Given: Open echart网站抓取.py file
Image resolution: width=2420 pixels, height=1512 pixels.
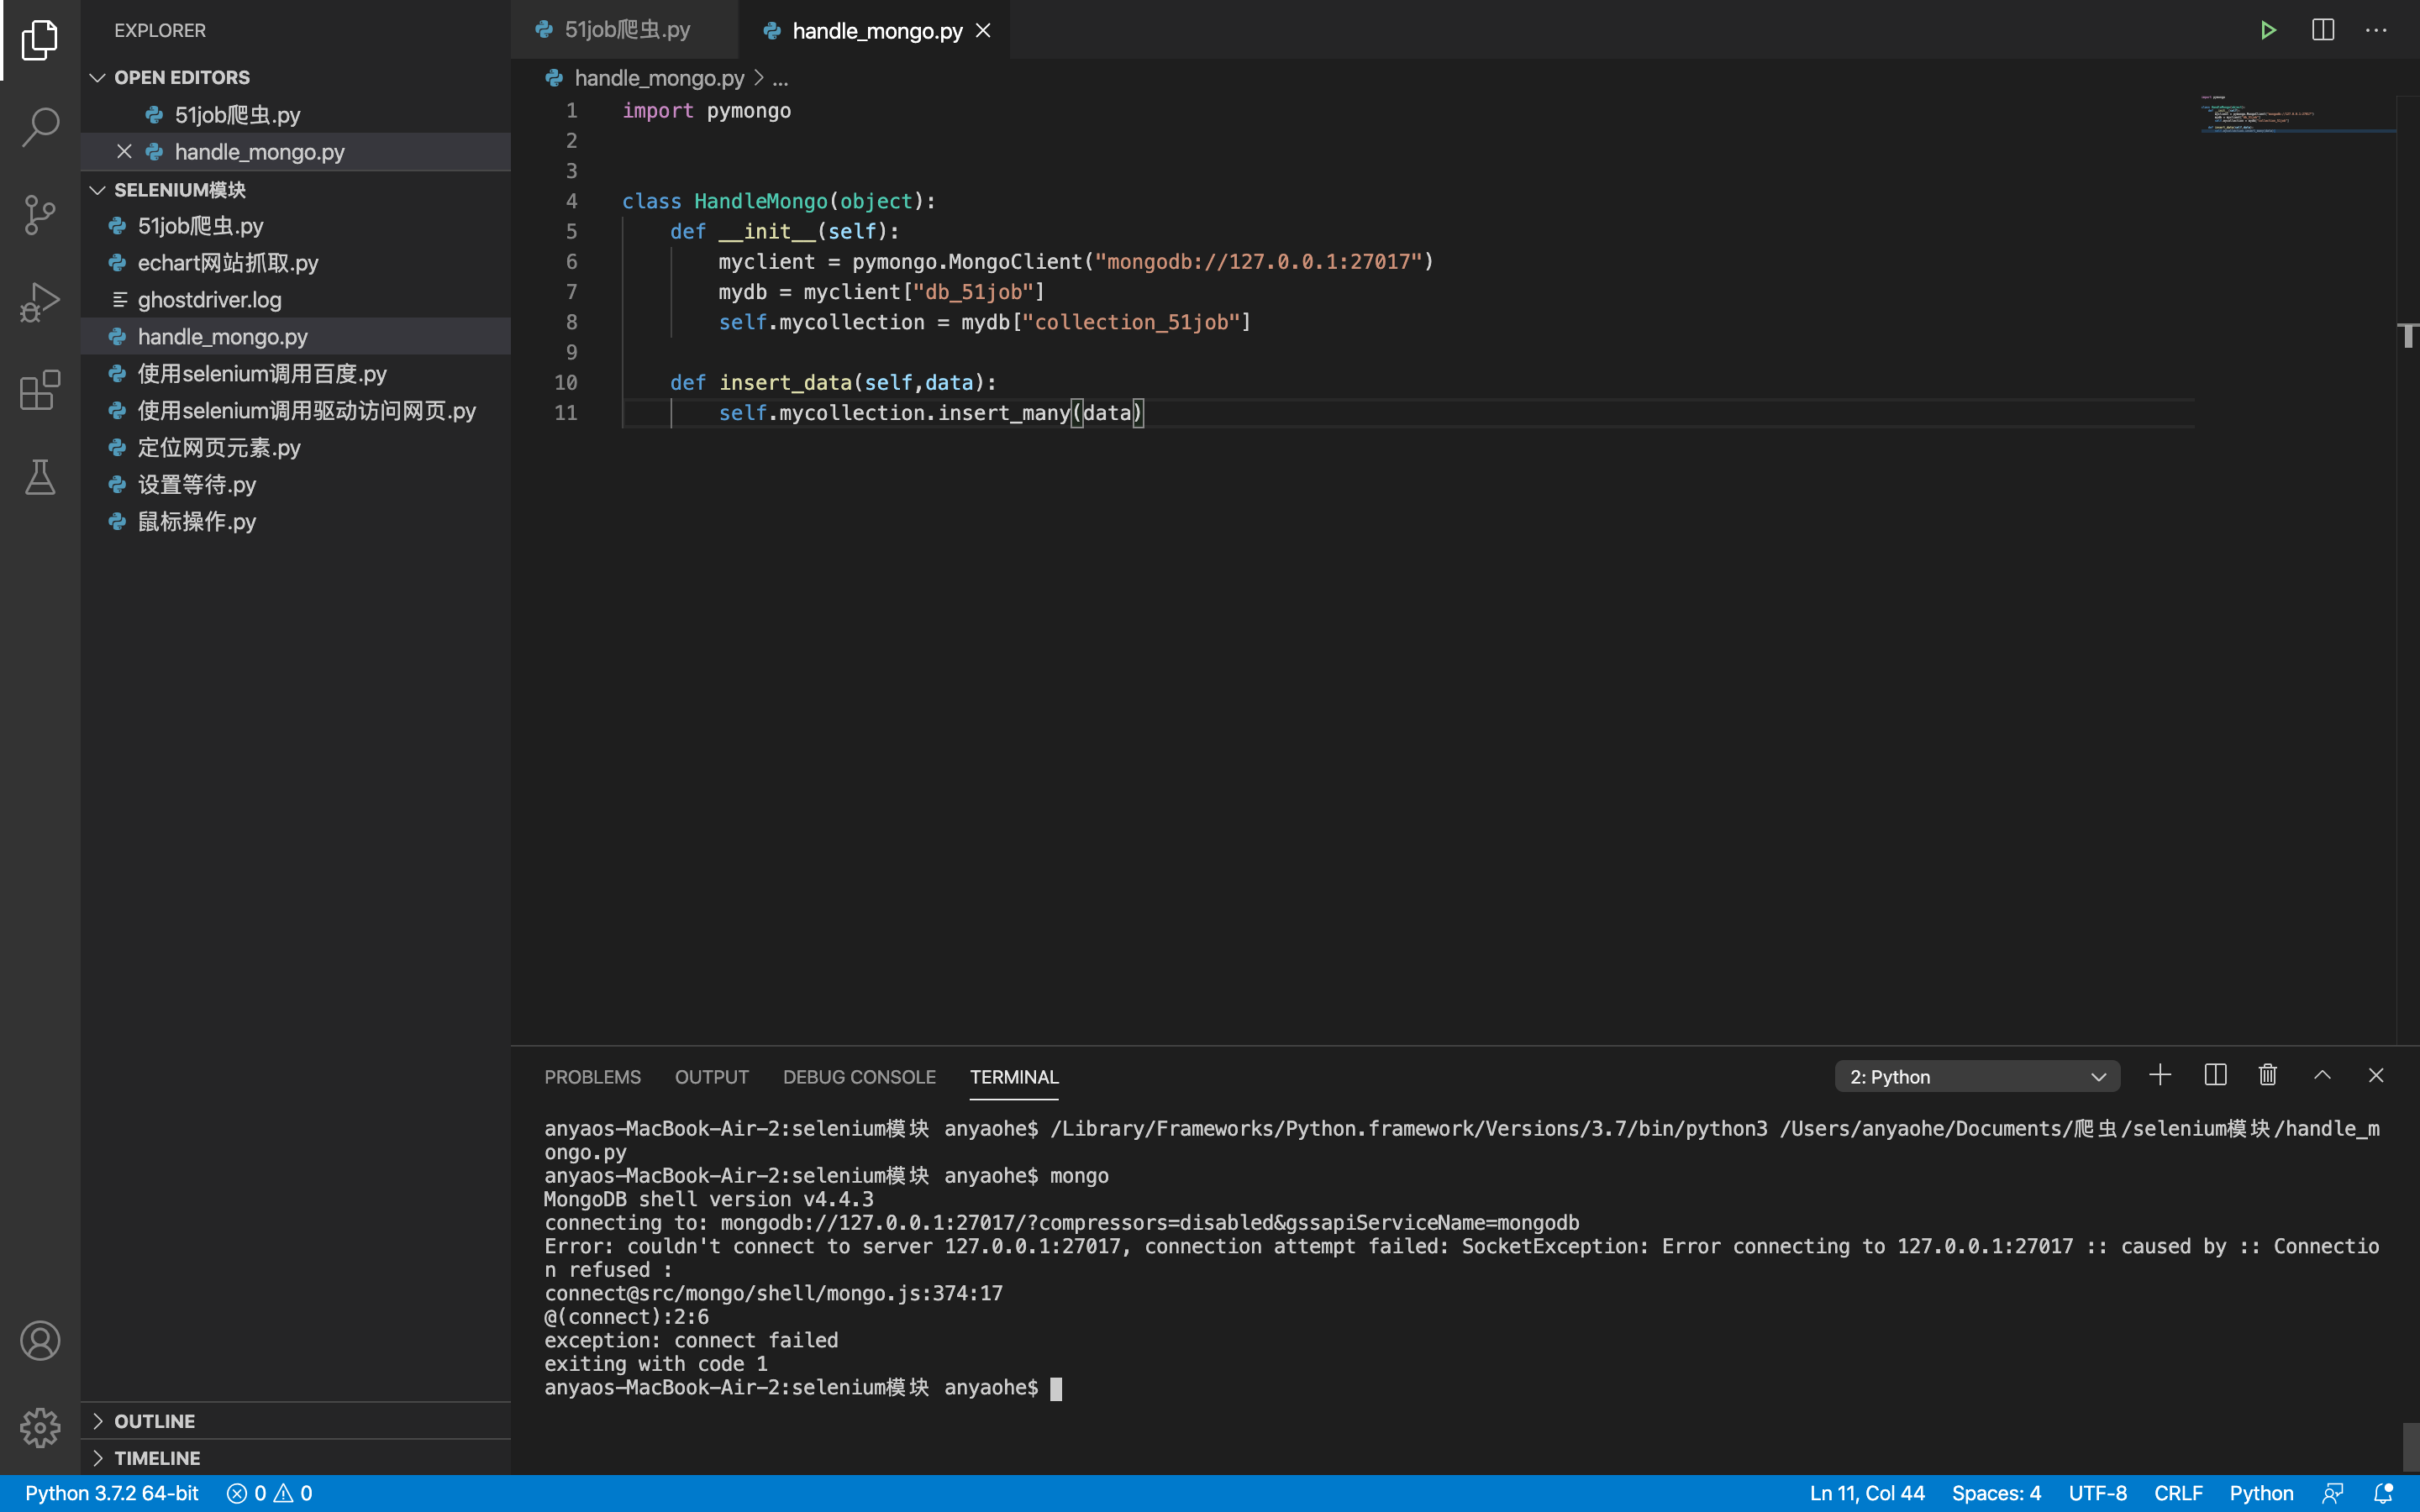Looking at the screenshot, I should click(296, 263).
